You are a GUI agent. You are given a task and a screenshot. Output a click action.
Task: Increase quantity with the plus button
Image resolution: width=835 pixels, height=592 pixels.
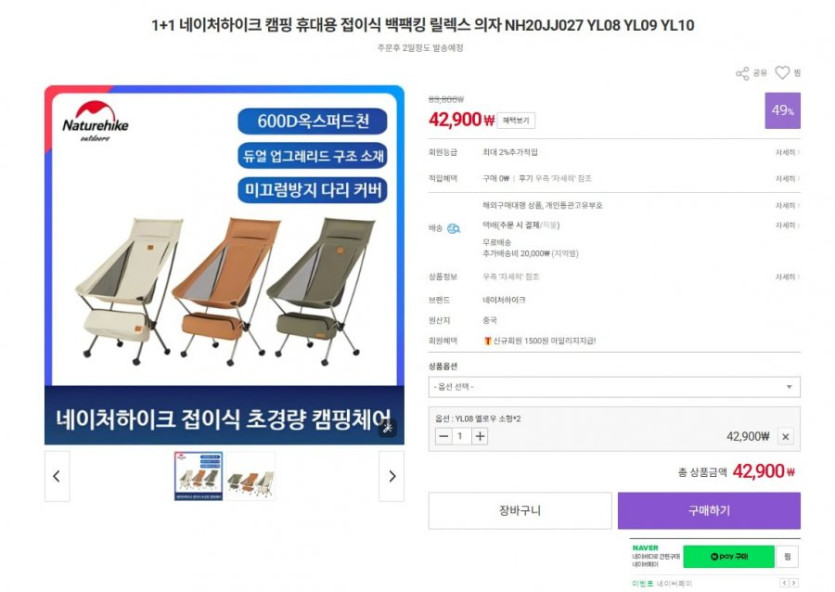coord(480,437)
